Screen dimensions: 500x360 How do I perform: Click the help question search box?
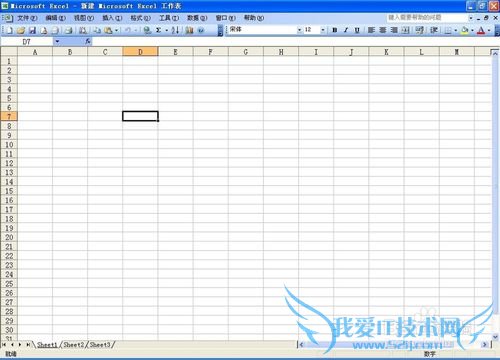(428, 17)
